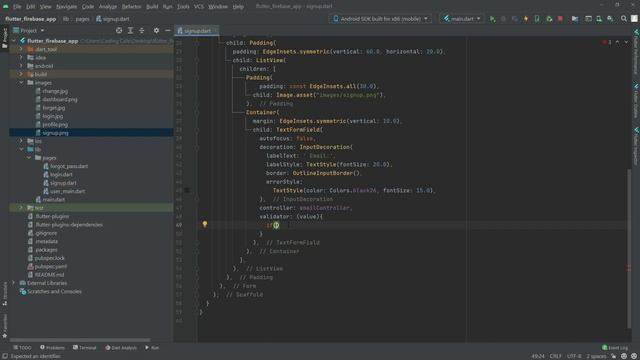Open Flutter Performance side panel
This screenshot has height=360, width=640.
pos(636,52)
